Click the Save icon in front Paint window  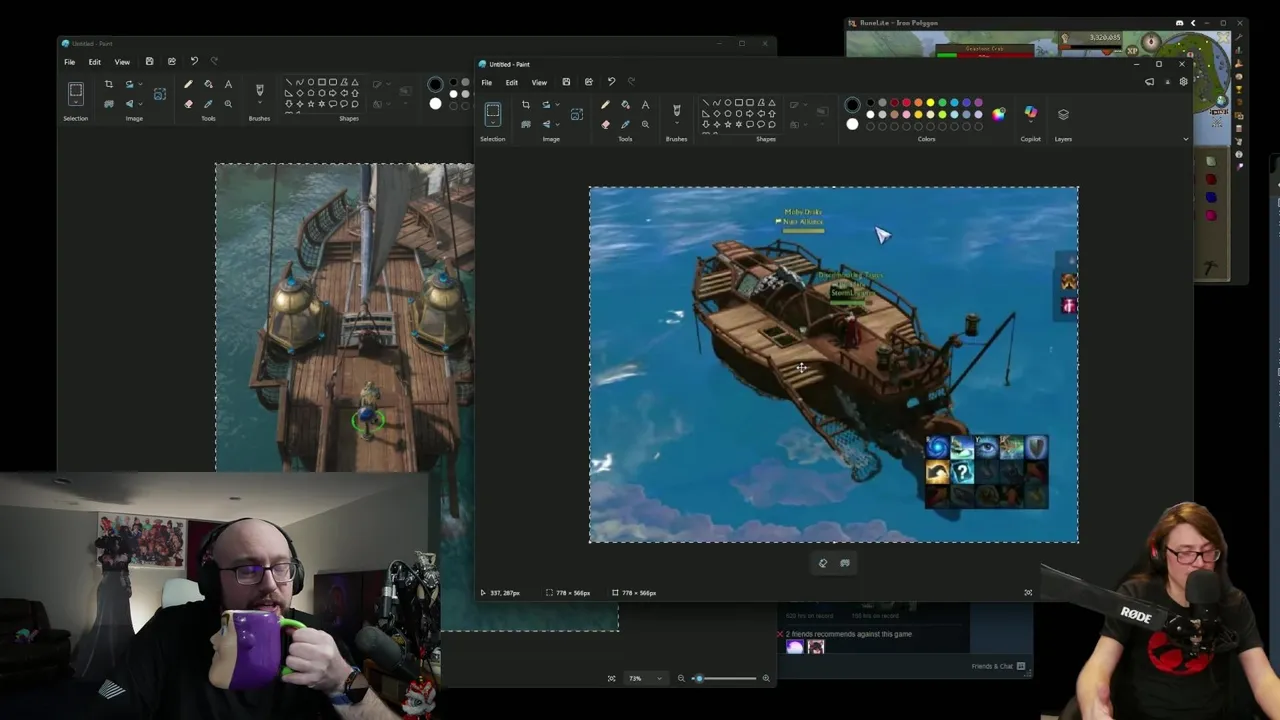pos(566,82)
